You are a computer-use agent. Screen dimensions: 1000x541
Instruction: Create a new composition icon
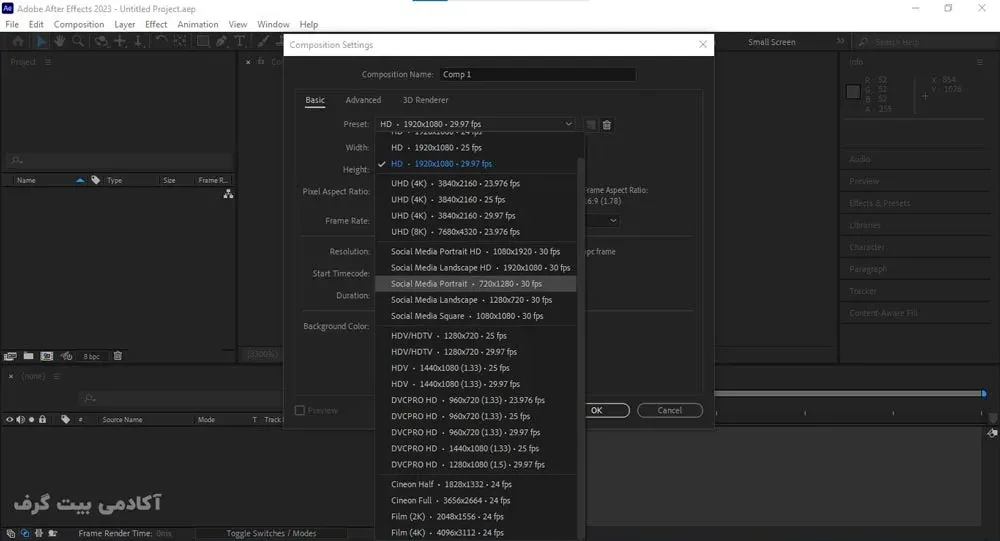[x=47, y=356]
